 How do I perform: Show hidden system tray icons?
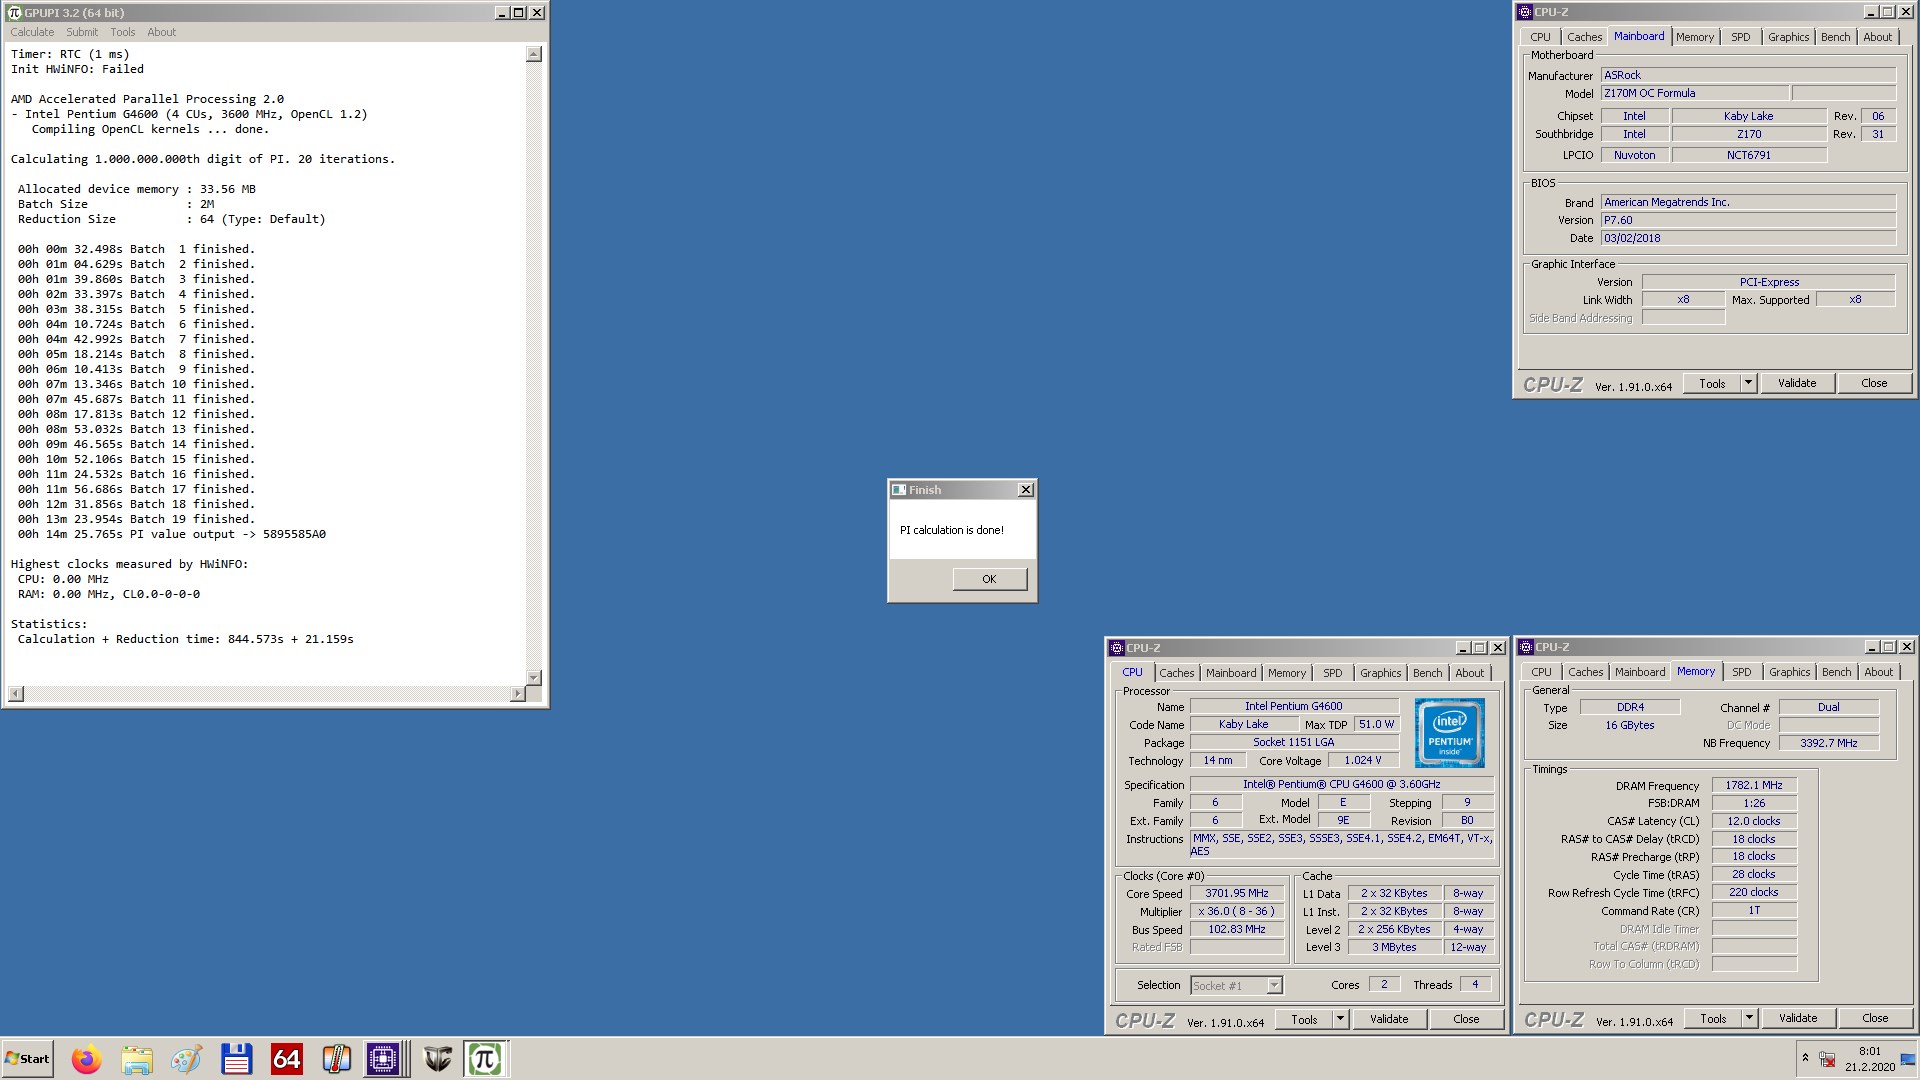1805,1058
